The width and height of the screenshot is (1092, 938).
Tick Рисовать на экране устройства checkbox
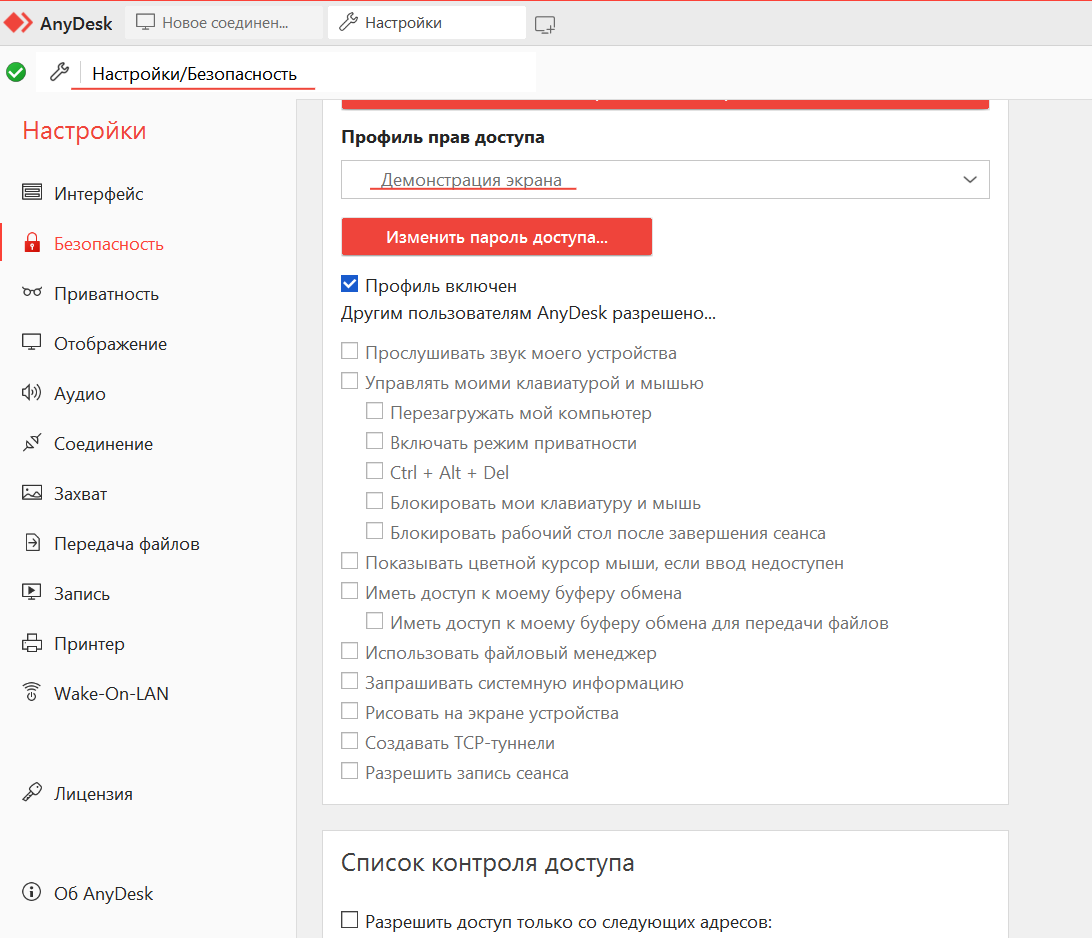coord(350,711)
